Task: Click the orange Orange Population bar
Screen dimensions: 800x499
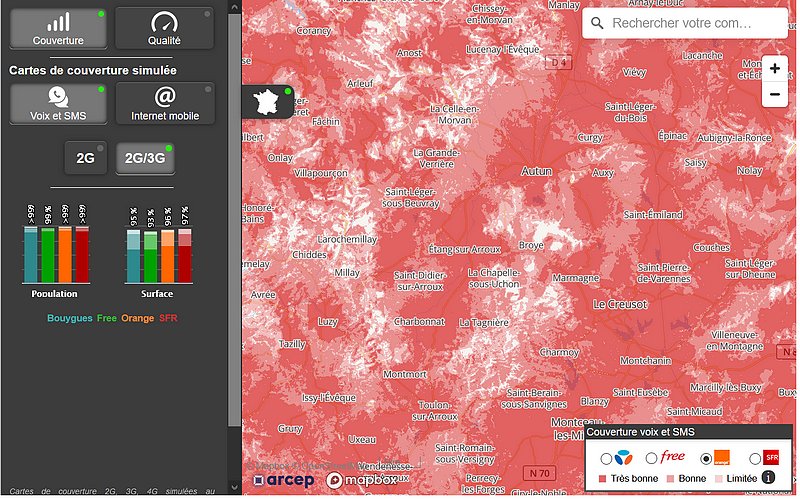Action: click(65, 254)
